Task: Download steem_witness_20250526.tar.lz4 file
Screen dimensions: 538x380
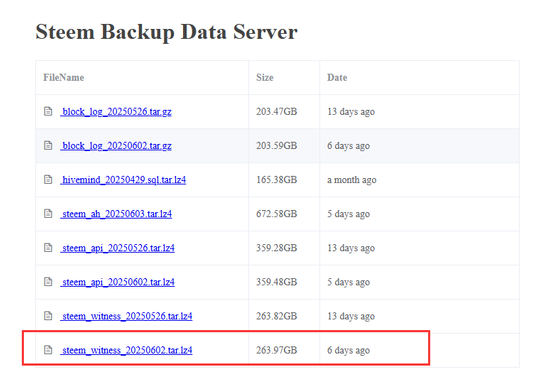Action: [x=126, y=316]
